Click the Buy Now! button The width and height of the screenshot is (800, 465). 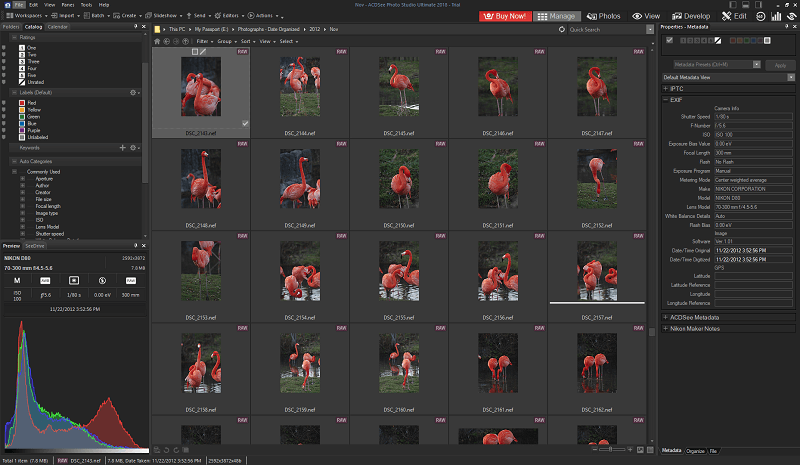coord(505,16)
